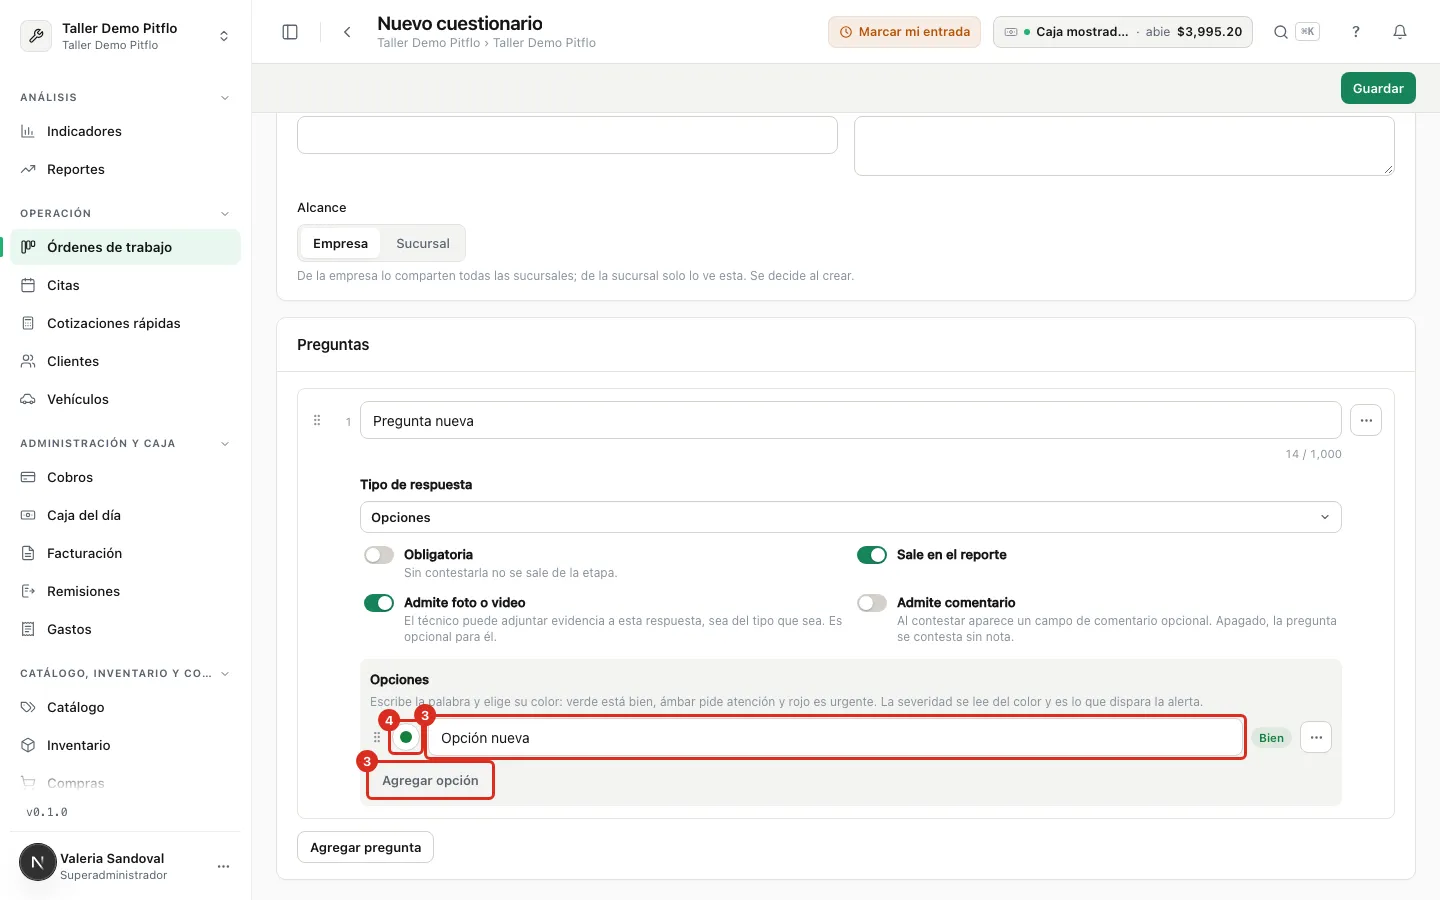Click the Pregunta nueva question text field
Screen dimensions: 1440x900
[x=850, y=421]
